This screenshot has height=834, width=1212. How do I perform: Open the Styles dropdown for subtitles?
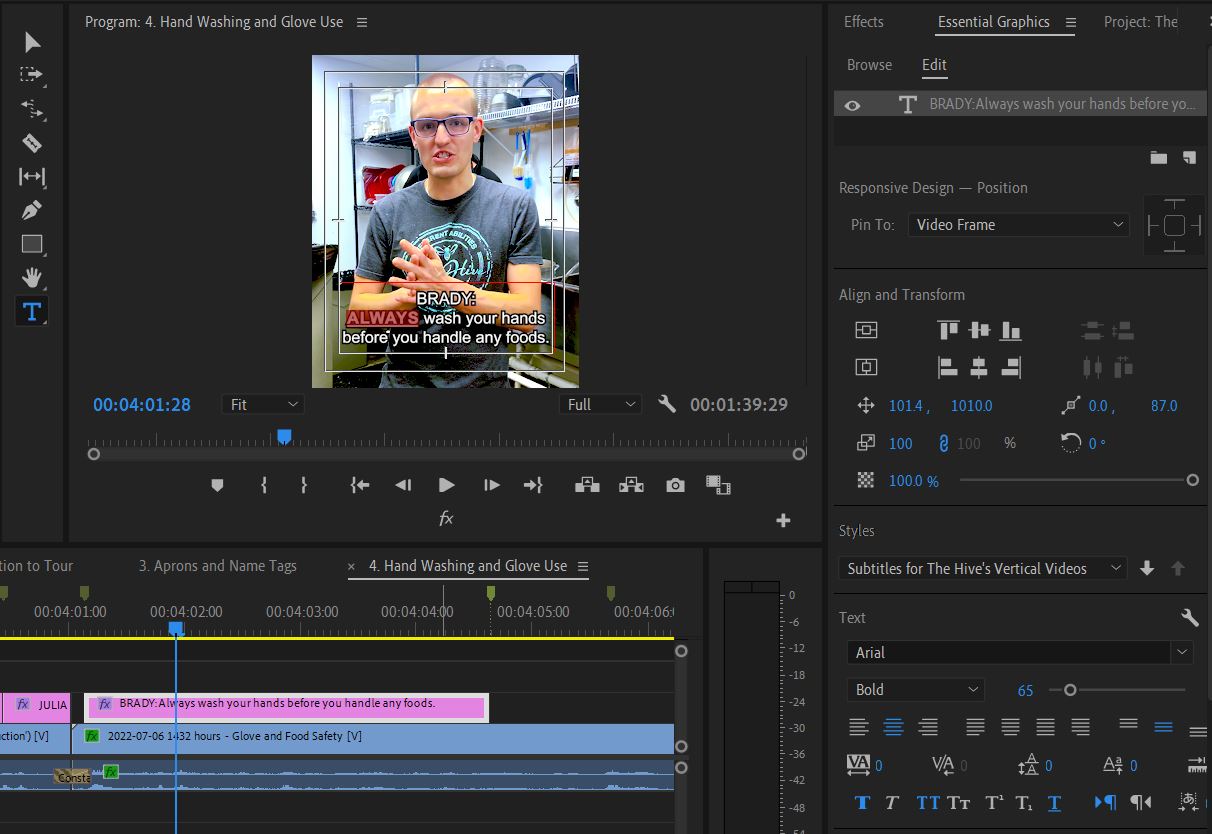point(982,568)
